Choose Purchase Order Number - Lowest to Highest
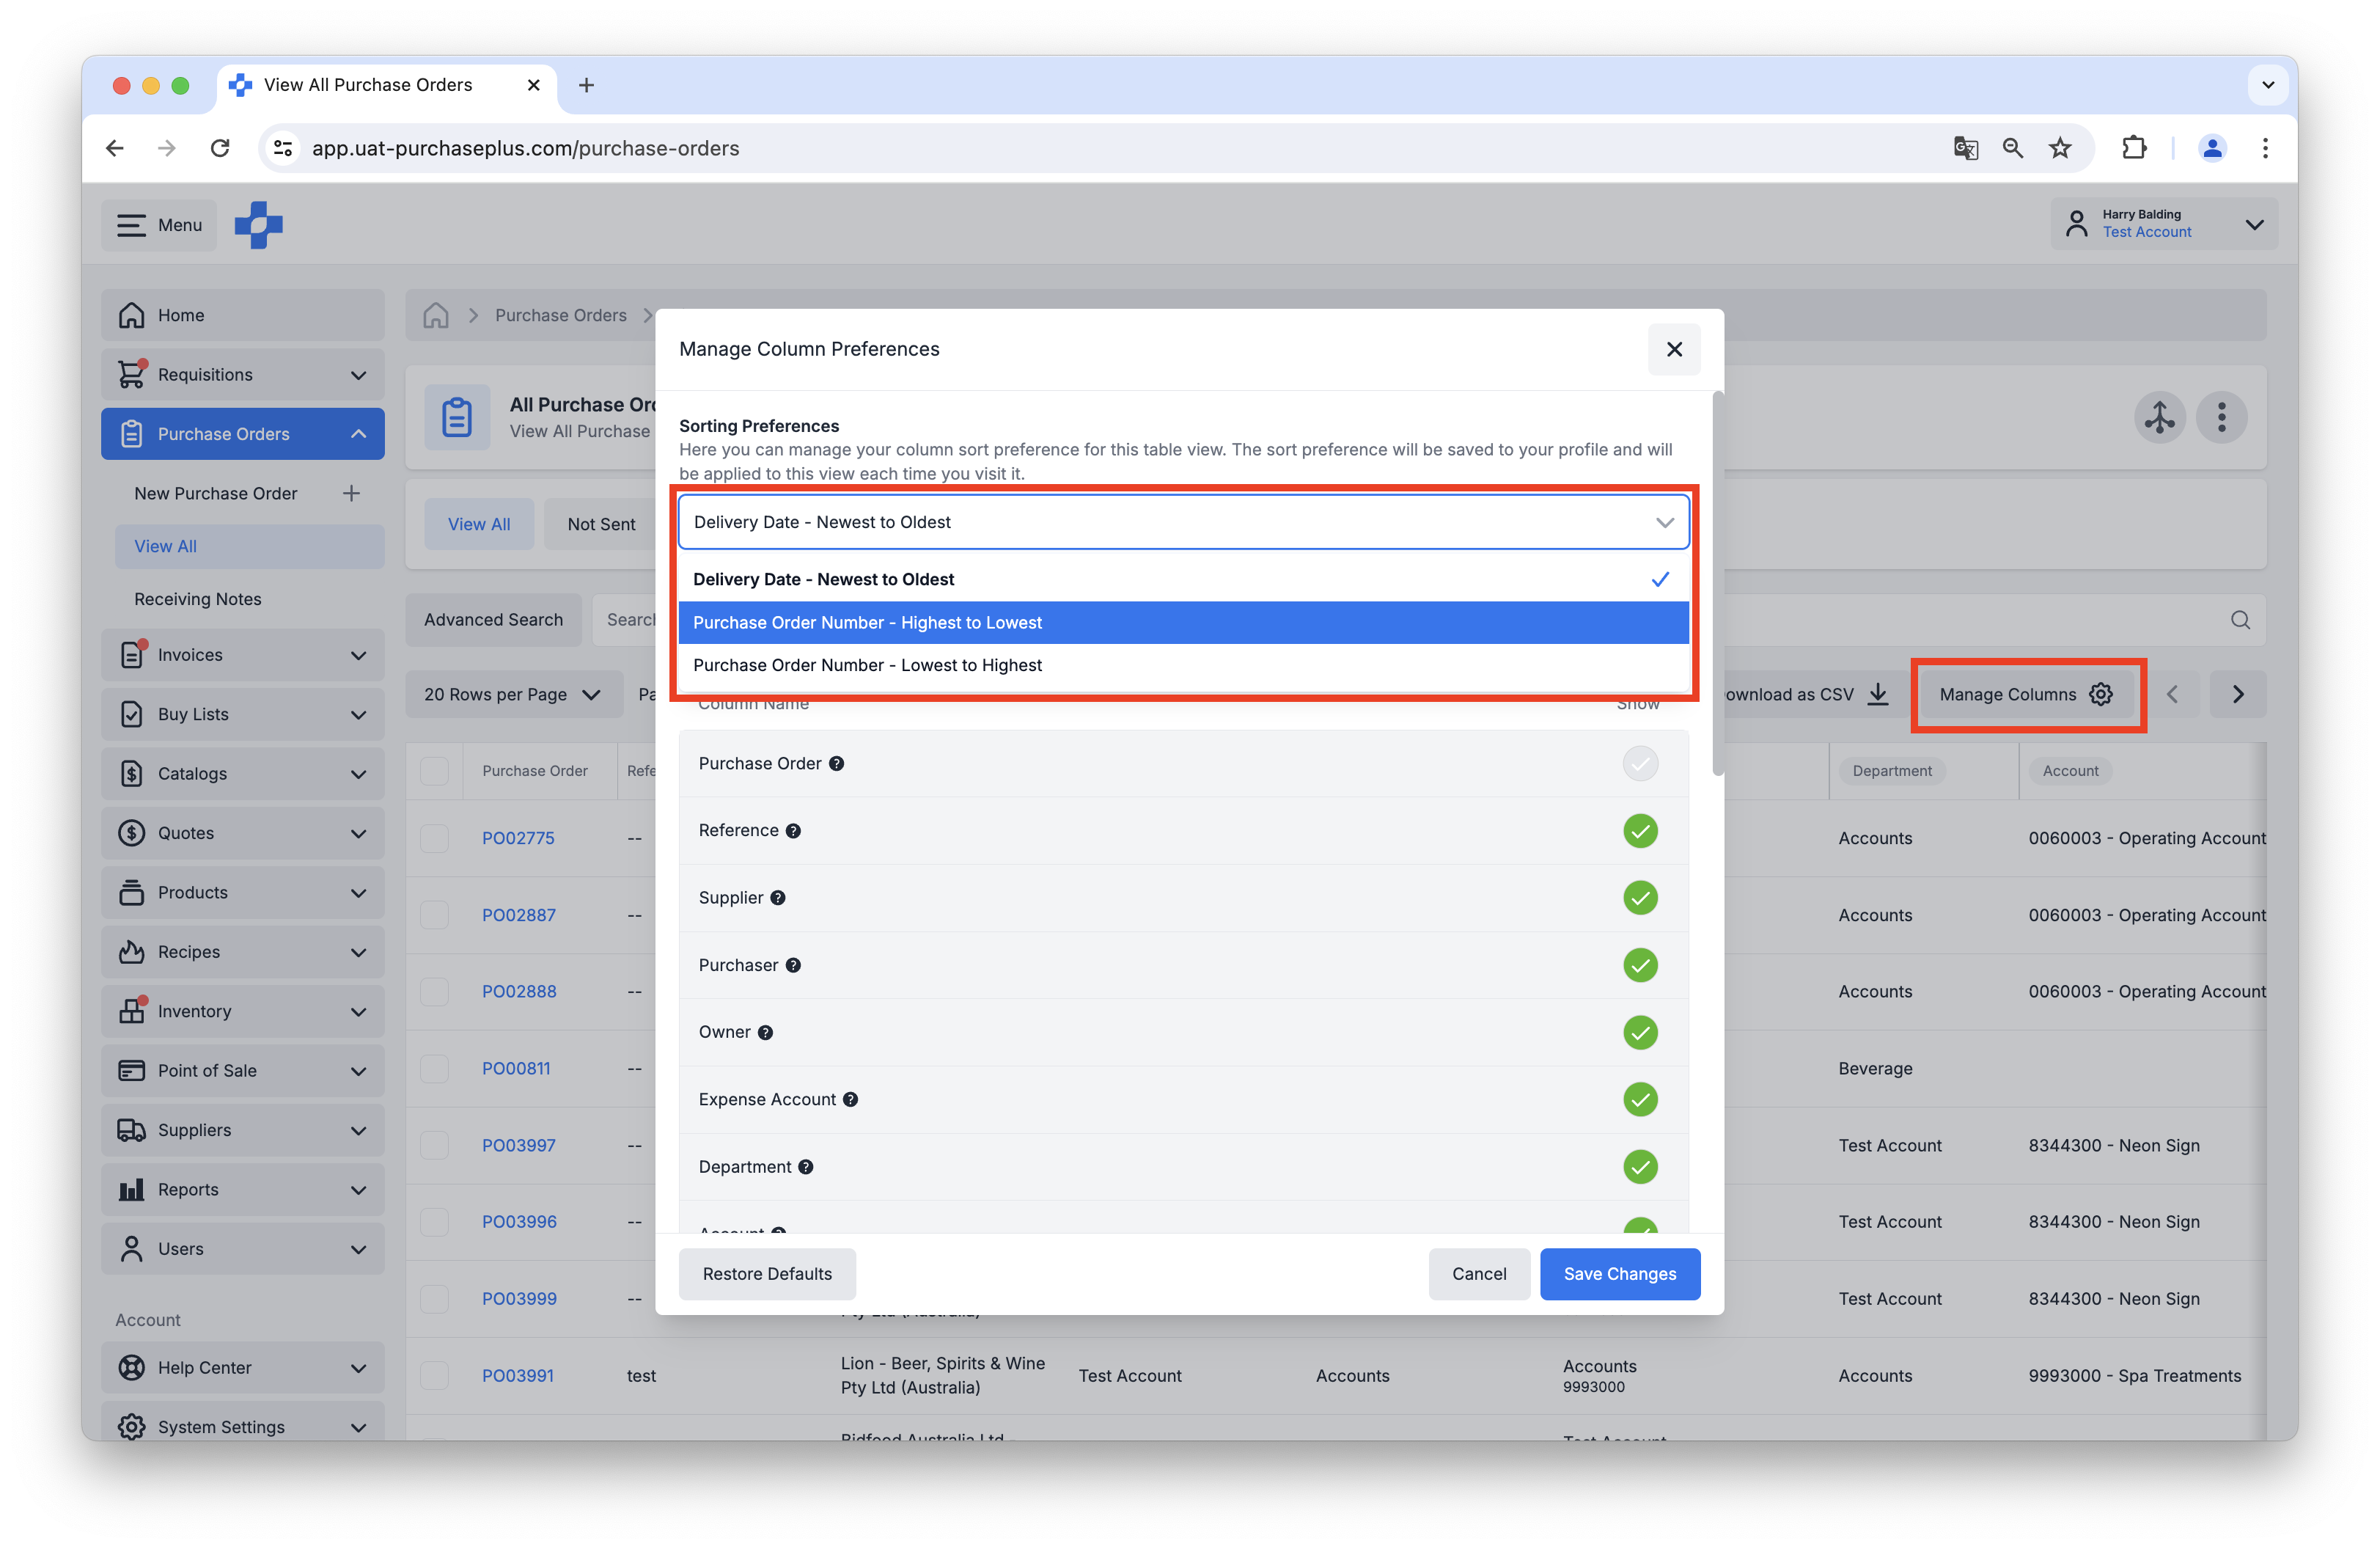 click(1183, 665)
